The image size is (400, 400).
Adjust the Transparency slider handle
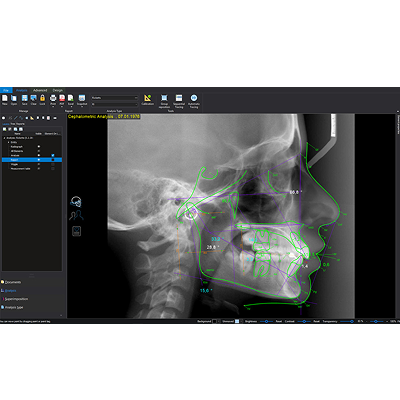tap(352, 321)
